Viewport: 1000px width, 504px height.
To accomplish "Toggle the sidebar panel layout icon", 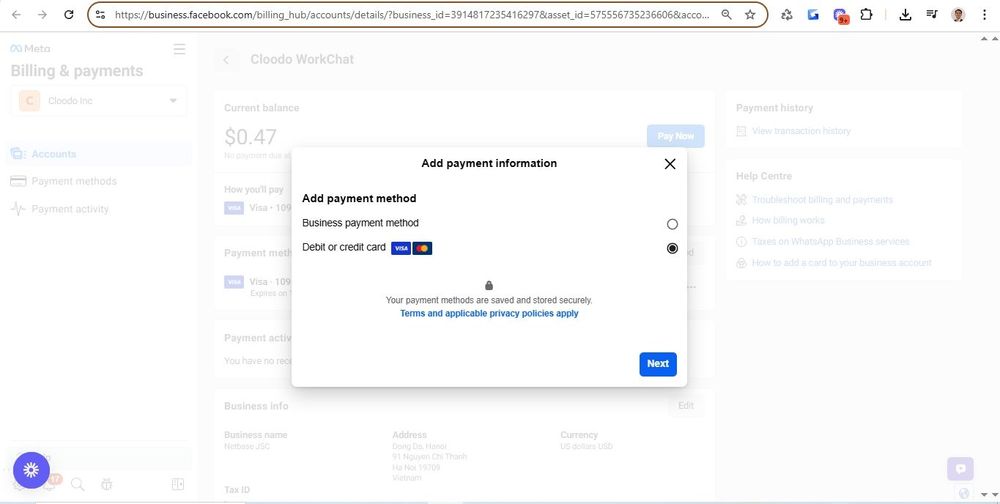I will pyautogui.click(x=178, y=484).
